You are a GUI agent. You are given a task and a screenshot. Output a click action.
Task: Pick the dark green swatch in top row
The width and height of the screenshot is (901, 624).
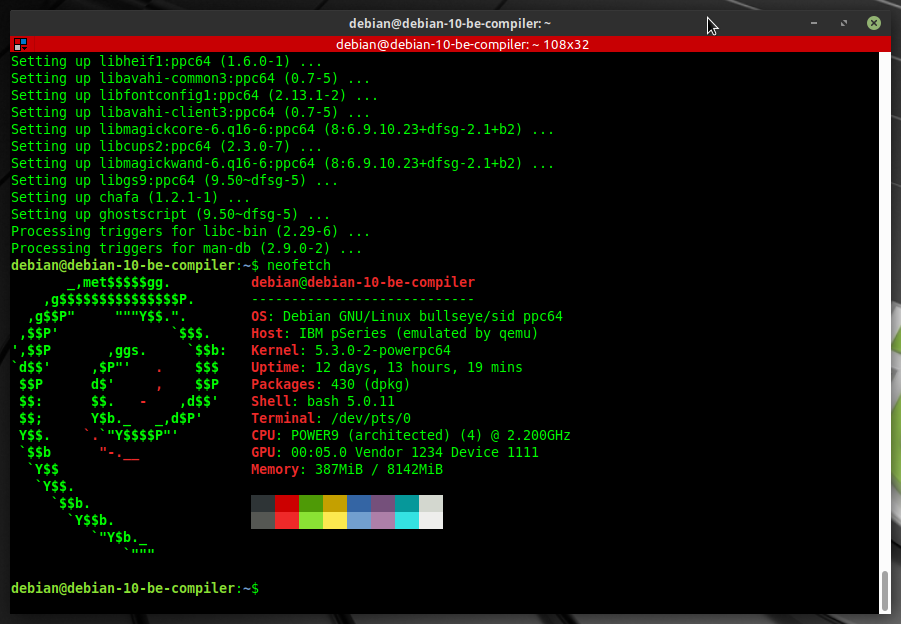(311, 503)
